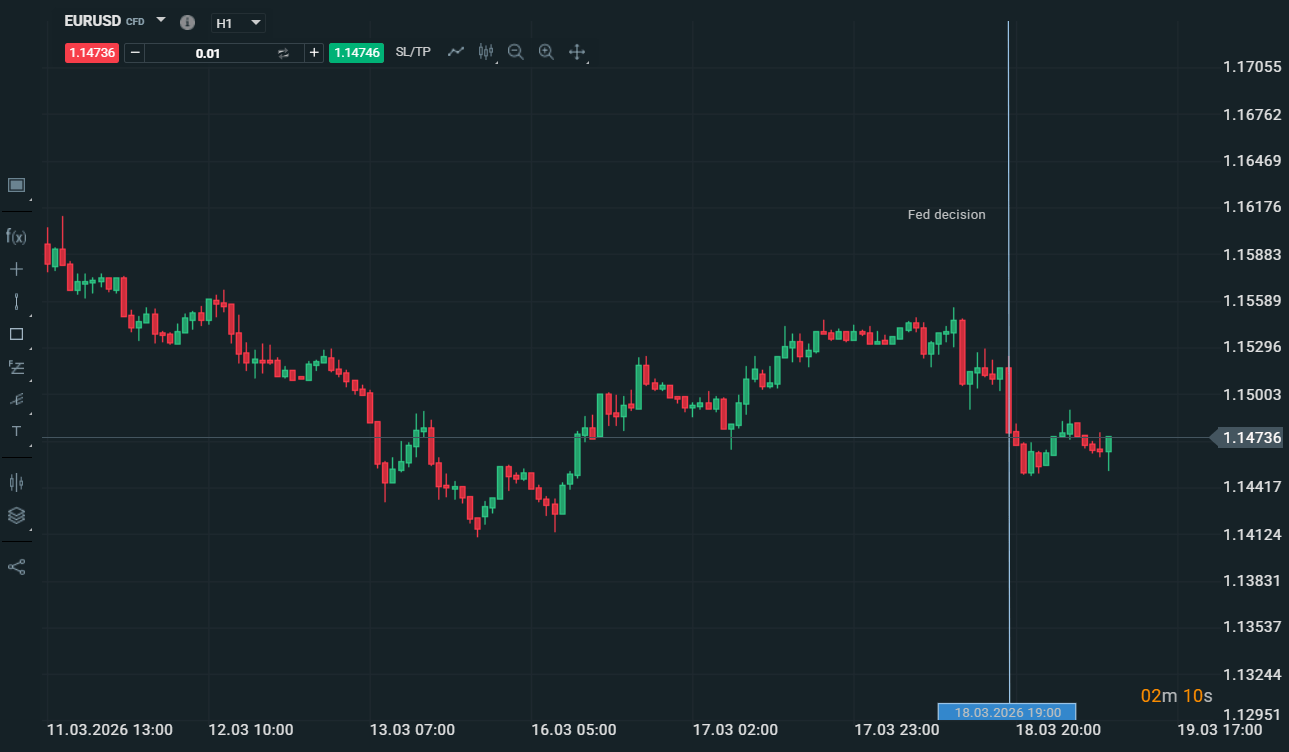
Task: Click SL/TP to set stop loss
Action: tap(413, 51)
